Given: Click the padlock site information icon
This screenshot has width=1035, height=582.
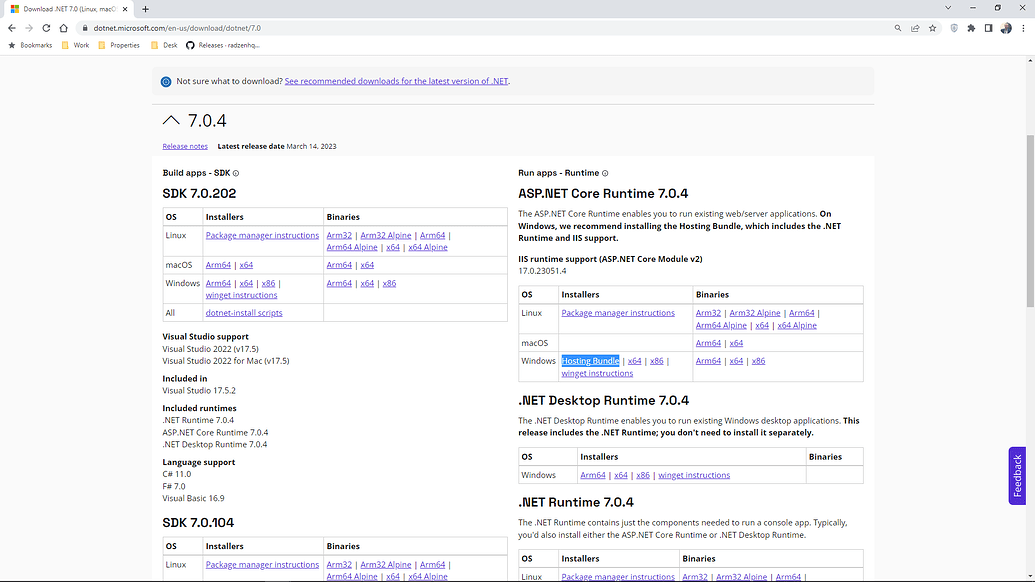Looking at the screenshot, I should pyautogui.click(x=85, y=29).
